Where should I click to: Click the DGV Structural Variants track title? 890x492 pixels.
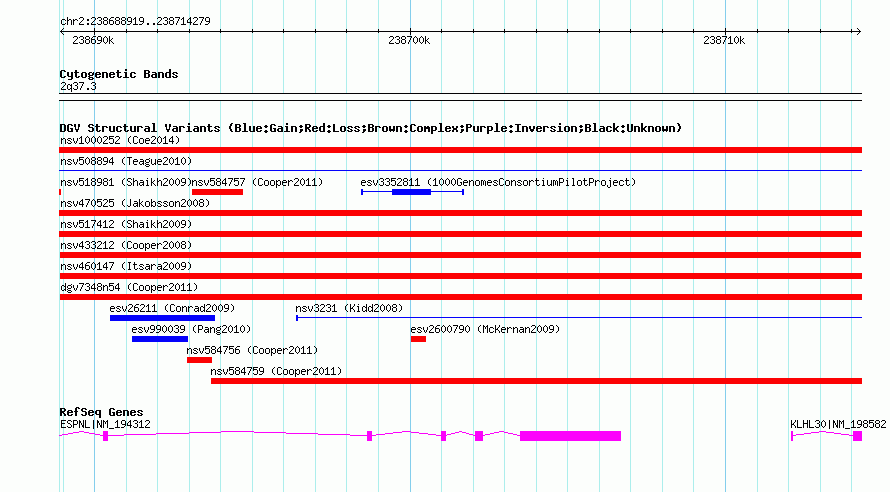tap(371, 128)
